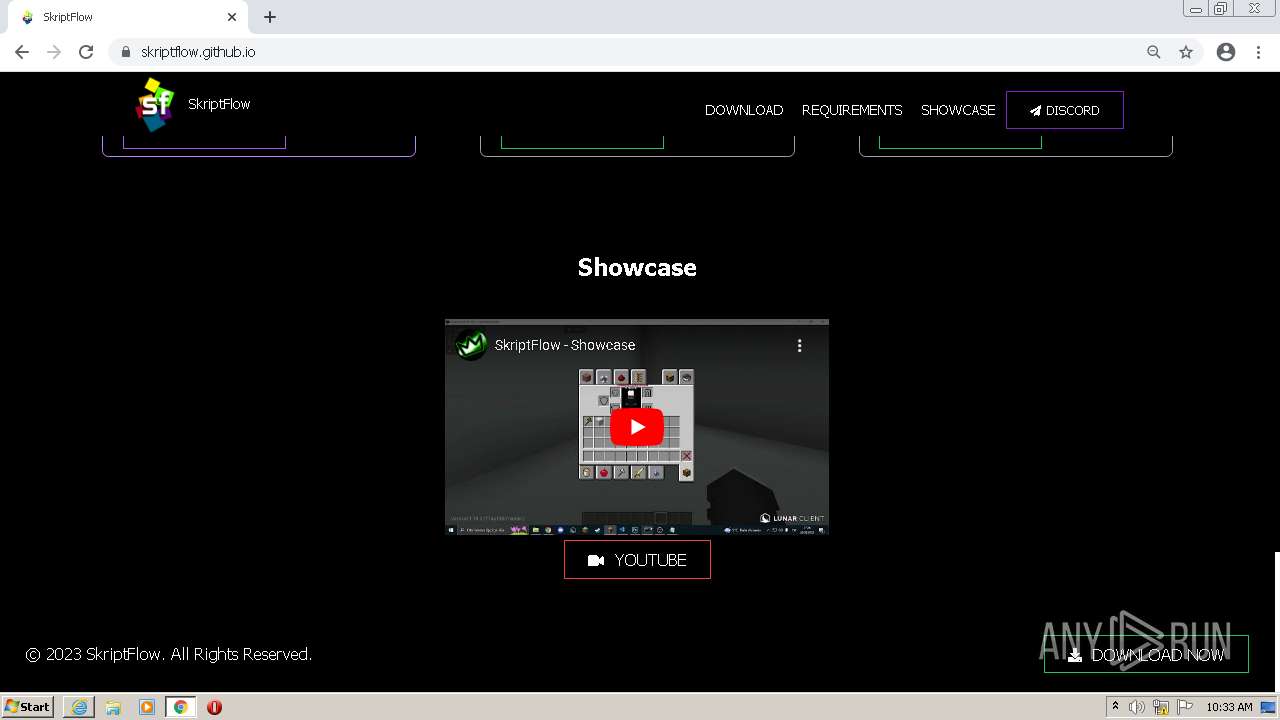The width and height of the screenshot is (1280, 720).
Task: Bookmark this page with the star
Action: tap(1186, 52)
